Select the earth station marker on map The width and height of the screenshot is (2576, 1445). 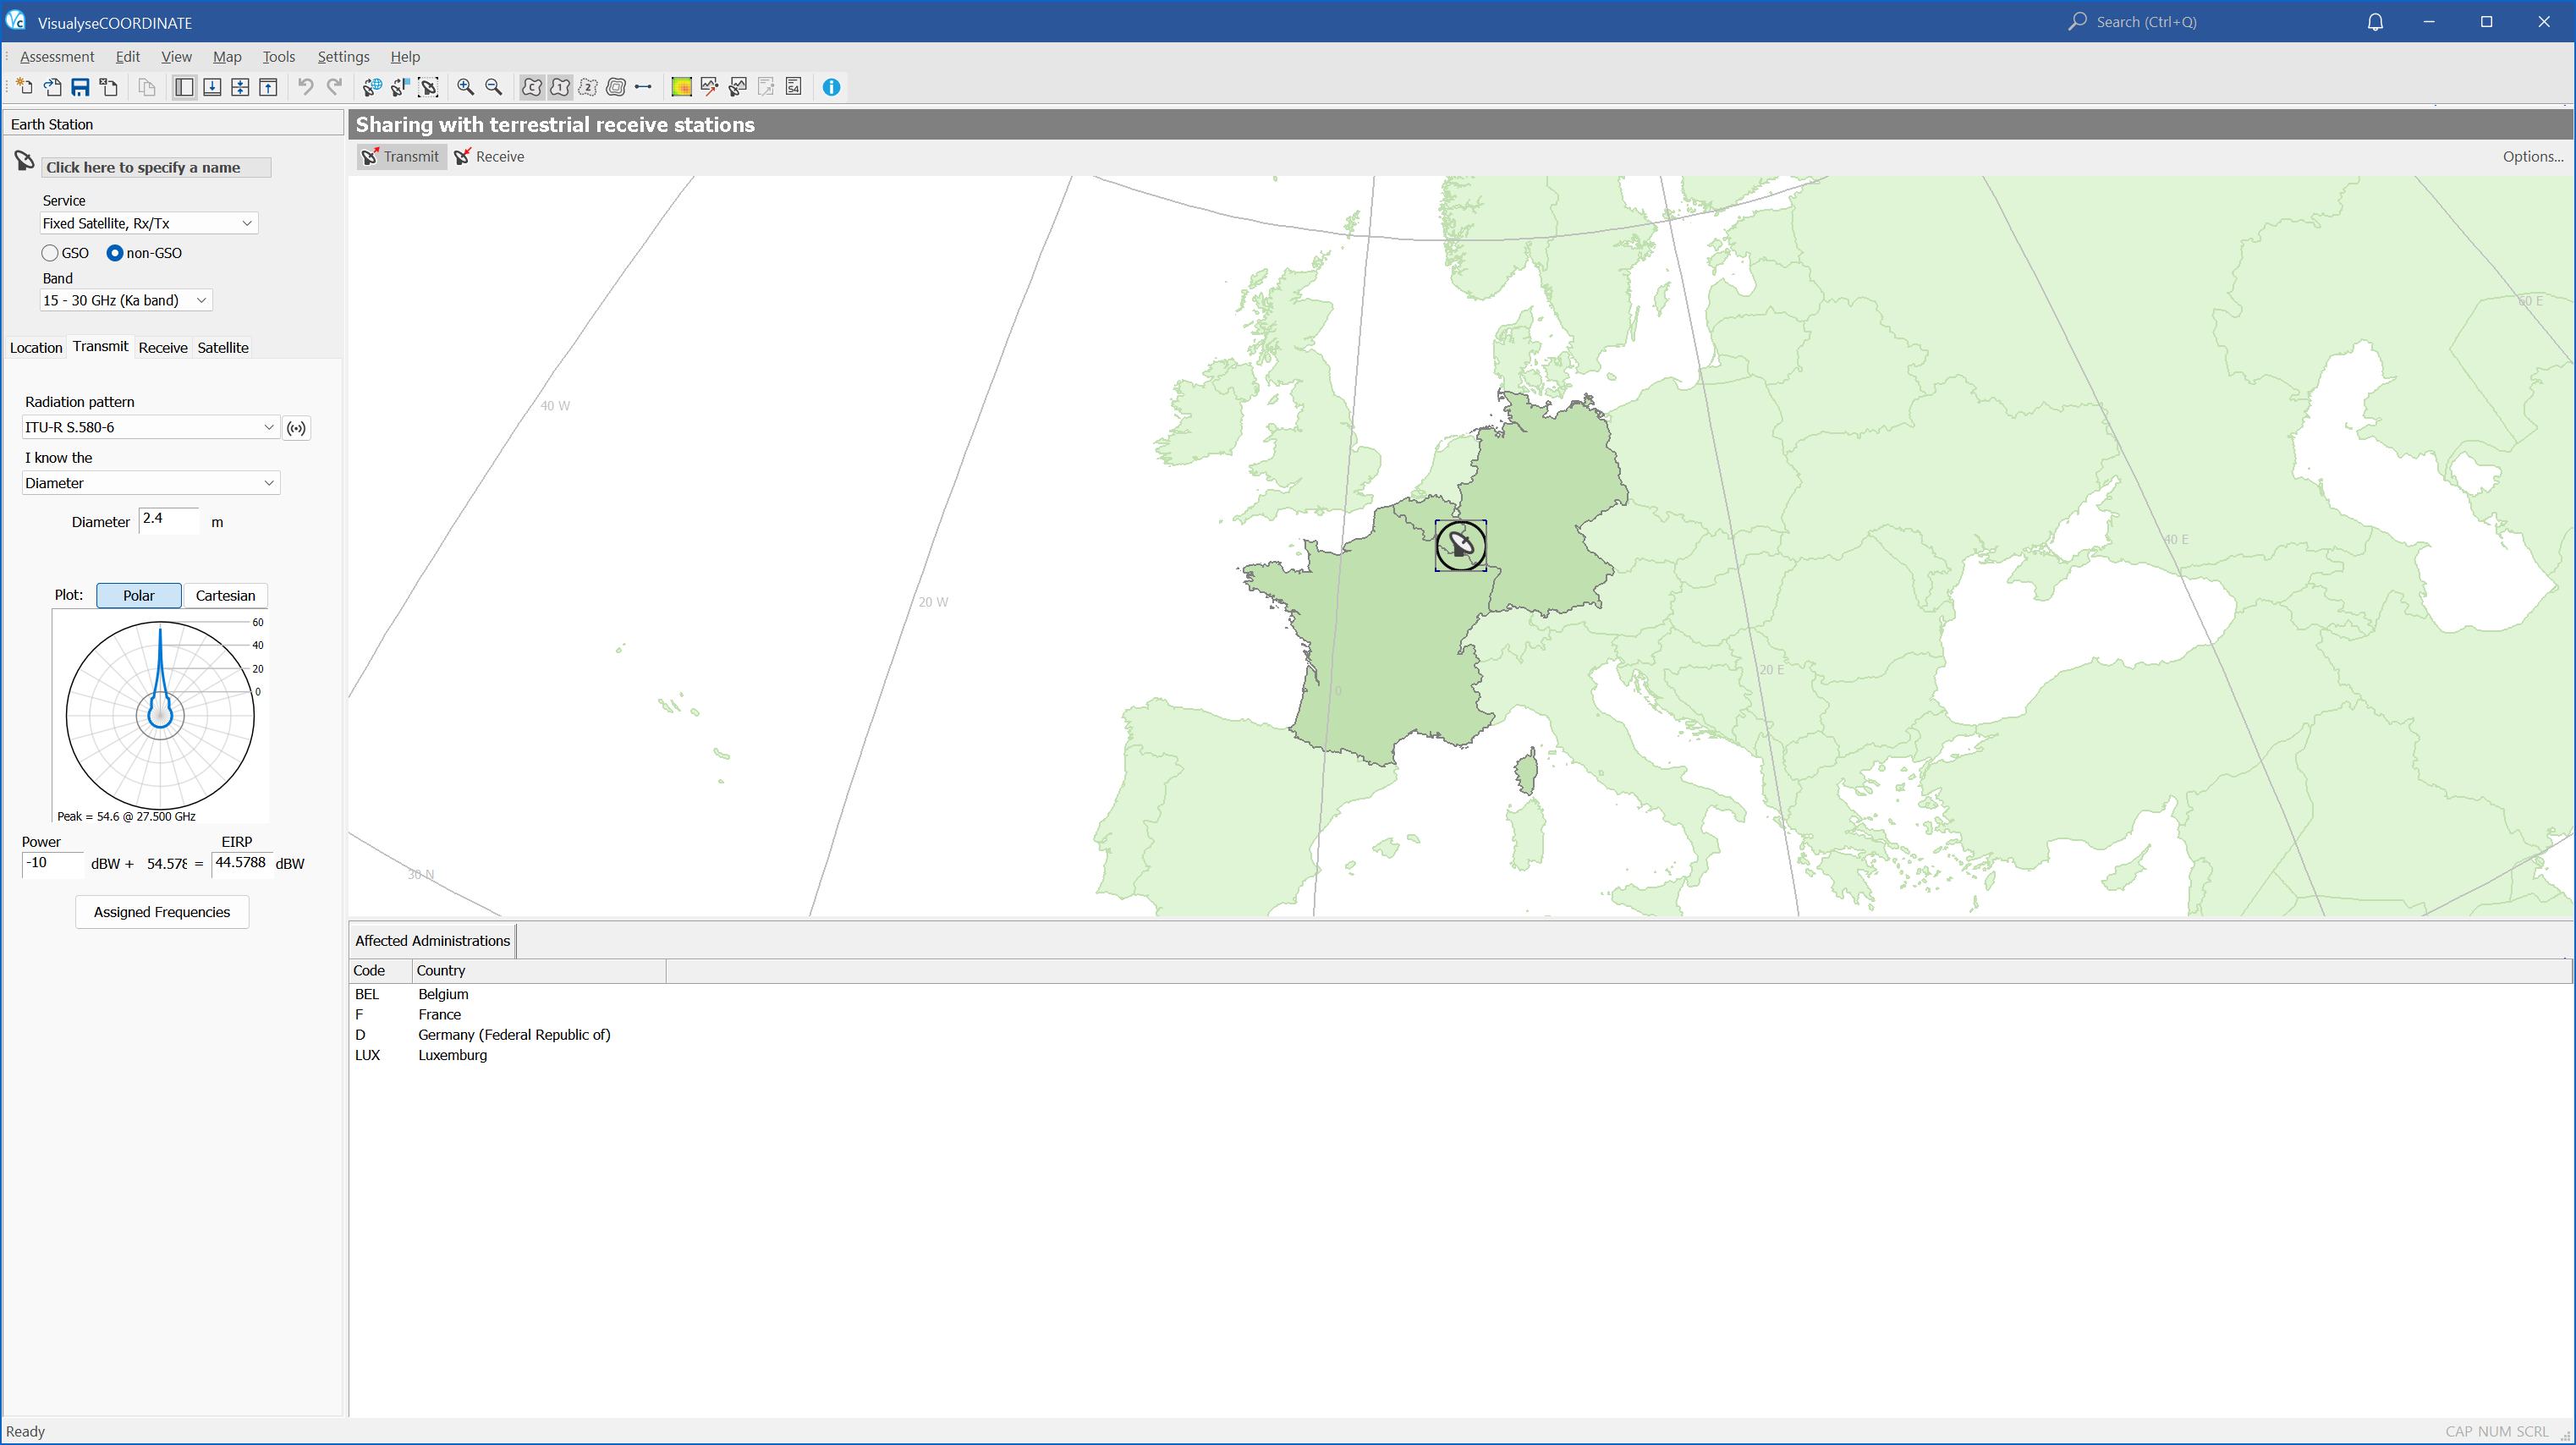[x=1461, y=546]
